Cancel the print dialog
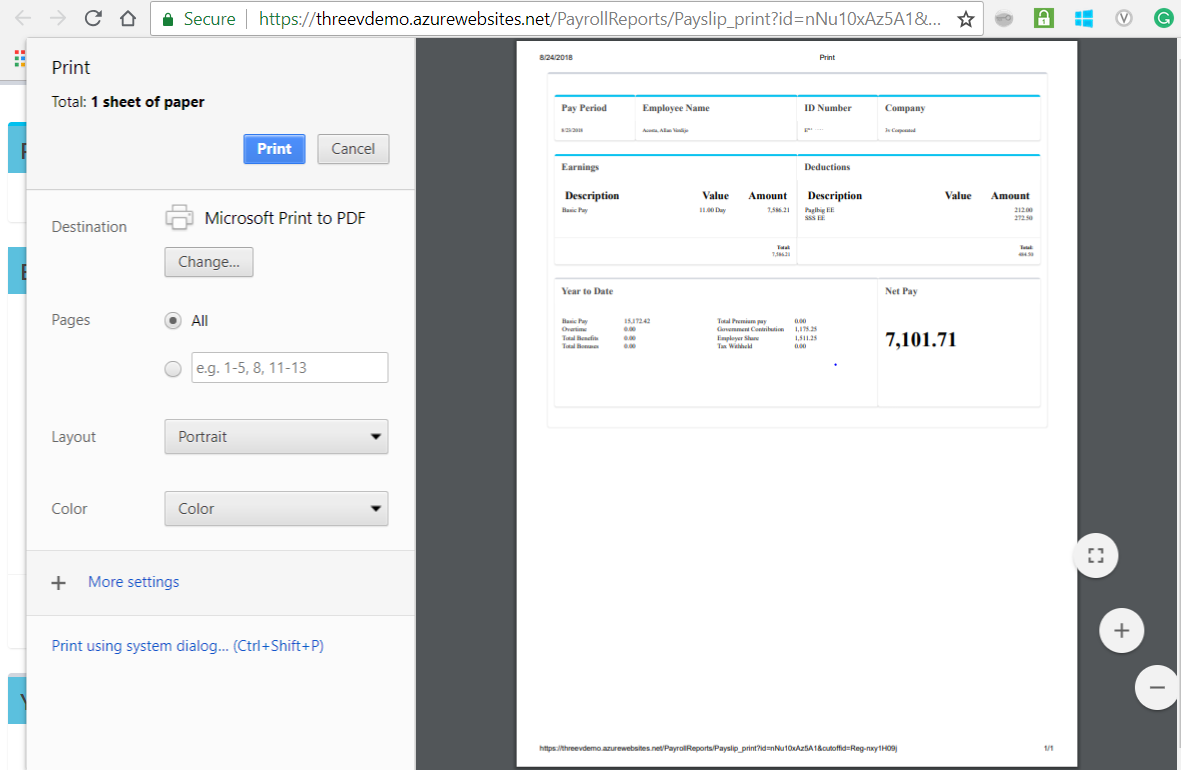1181x770 pixels. tap(353, 149)
